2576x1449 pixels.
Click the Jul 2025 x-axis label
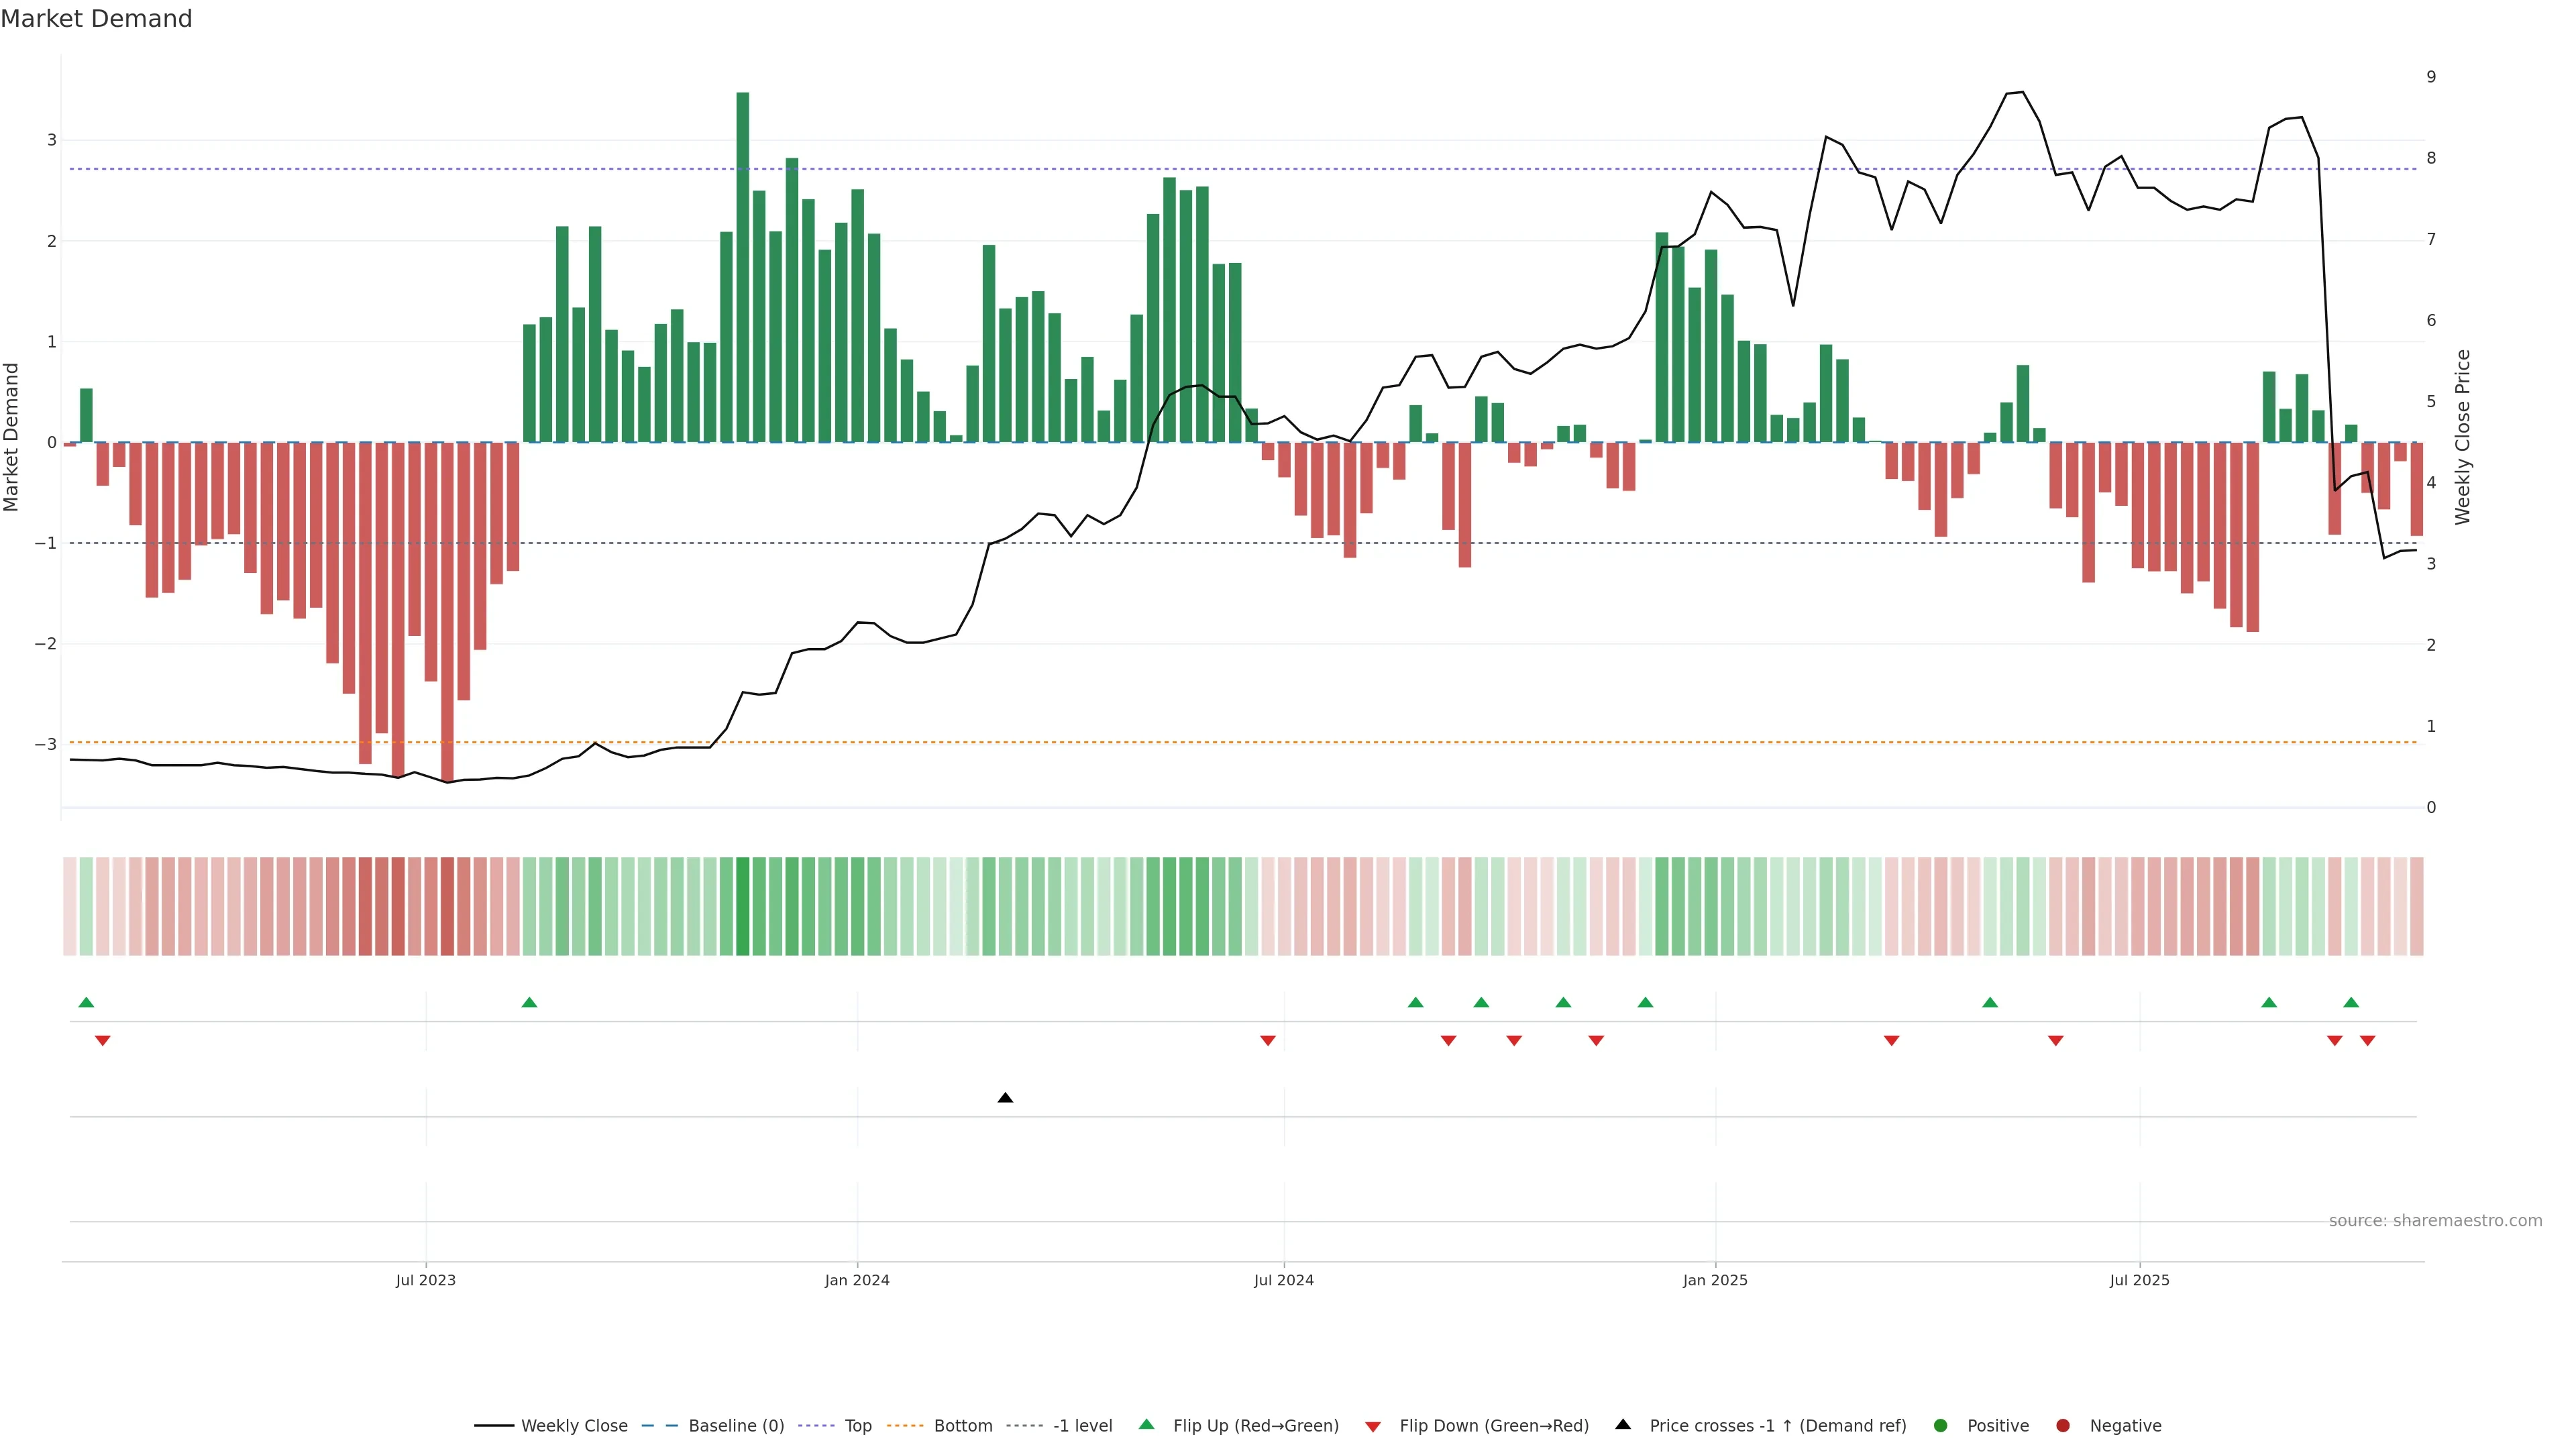pos(2139,1280)
